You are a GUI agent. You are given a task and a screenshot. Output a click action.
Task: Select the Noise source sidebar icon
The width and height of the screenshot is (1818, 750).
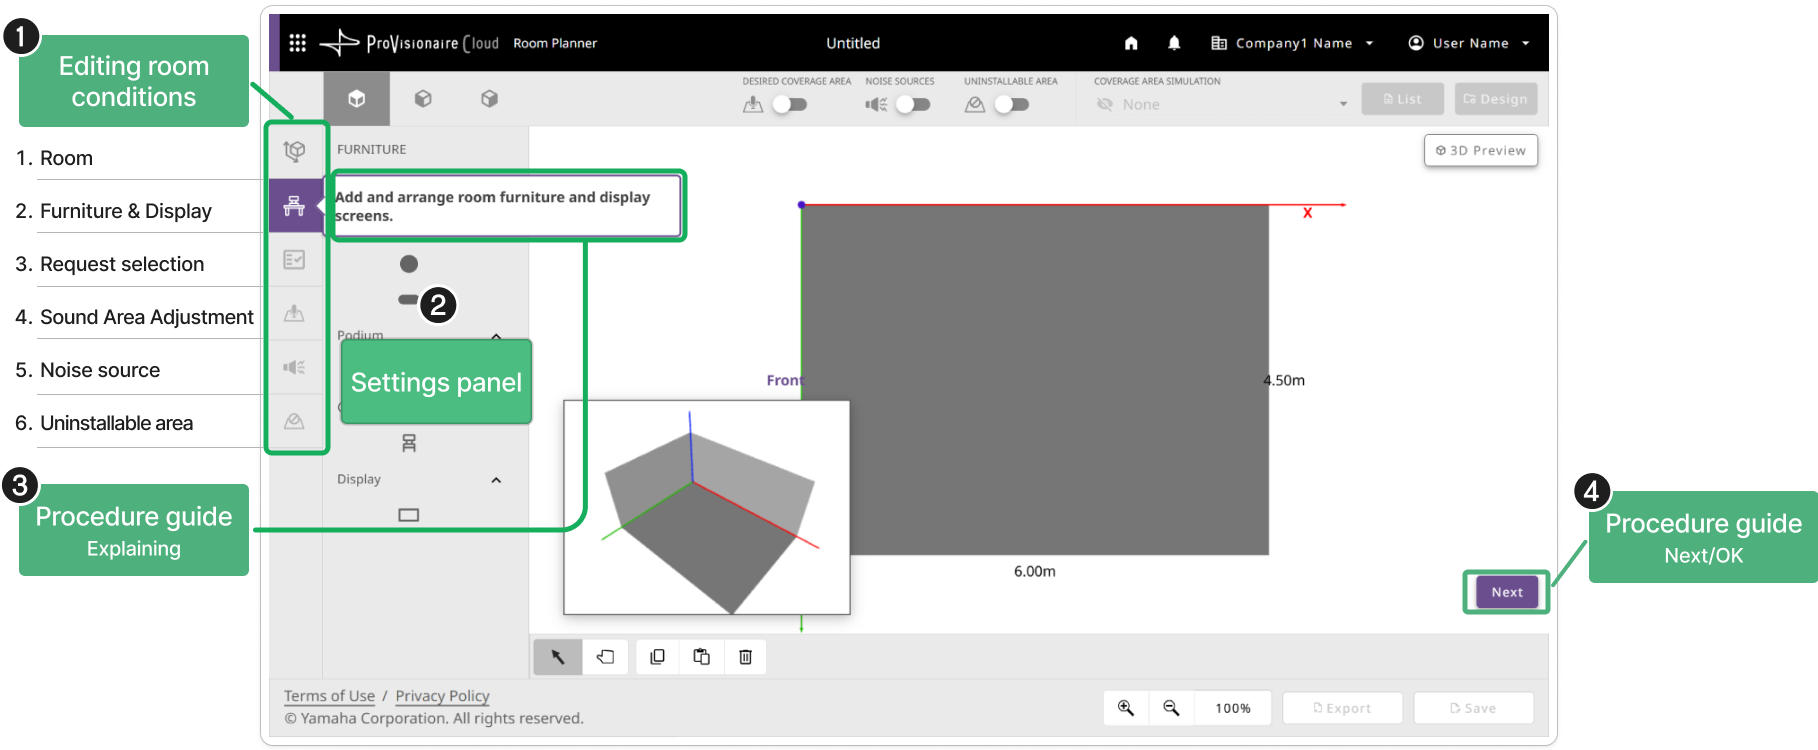pos(294,367)
